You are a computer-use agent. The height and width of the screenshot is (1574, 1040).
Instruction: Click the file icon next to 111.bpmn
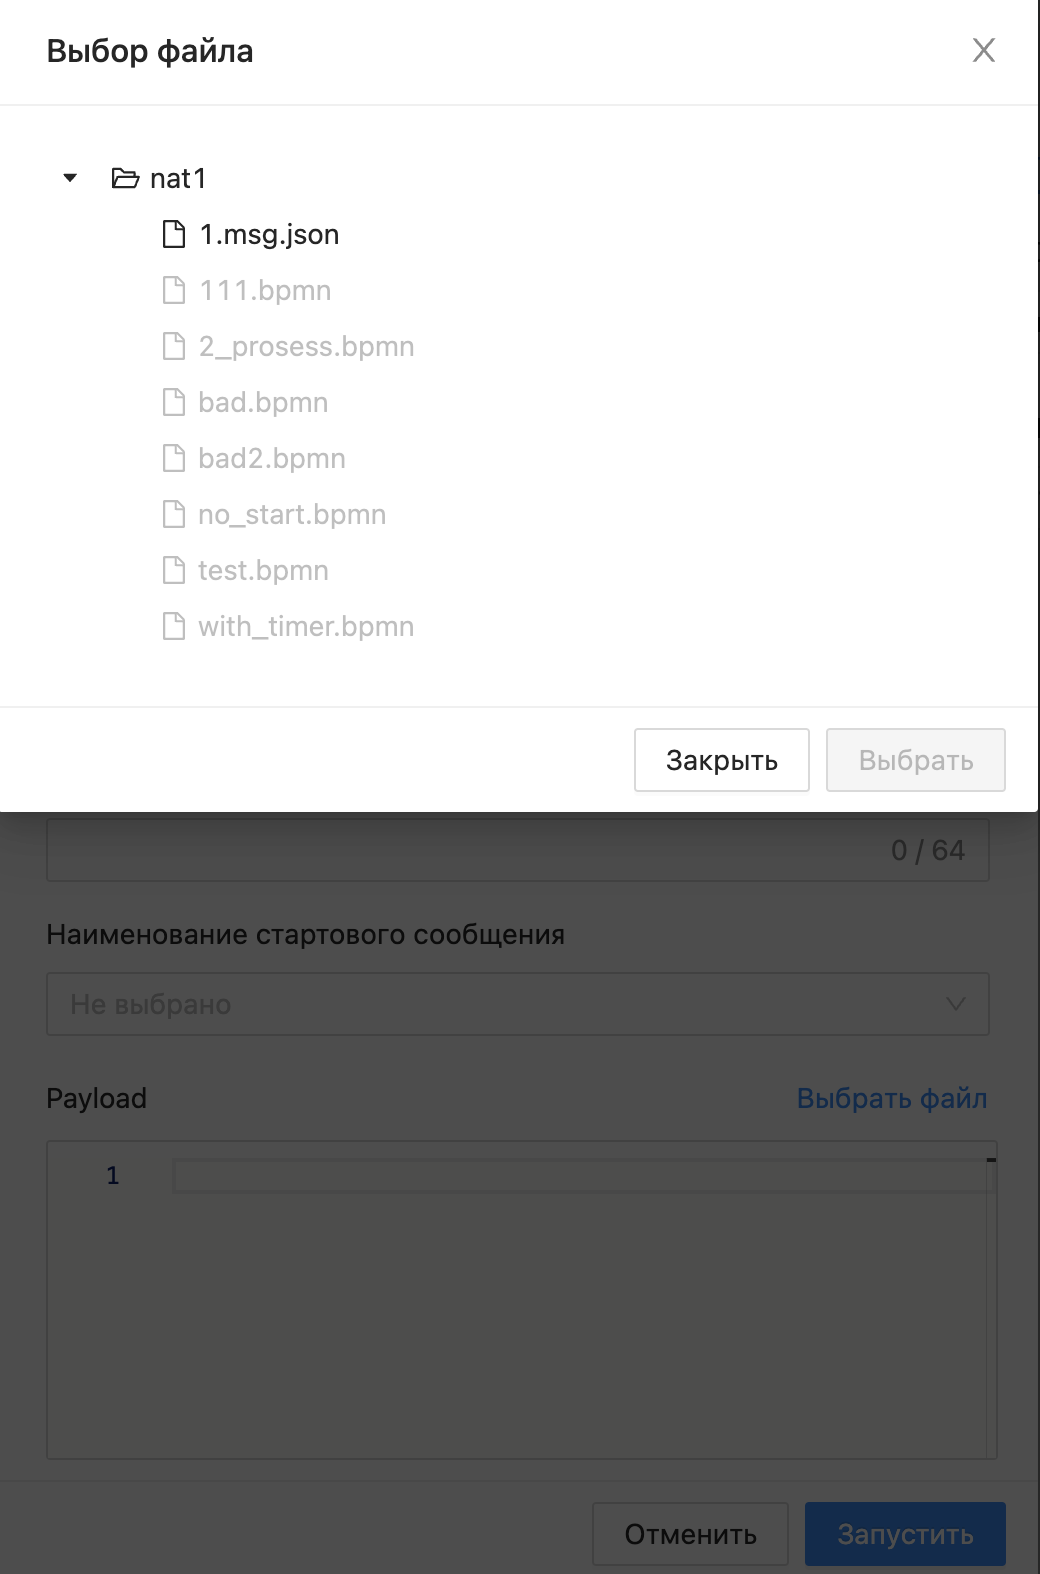(x=174, y=291)
